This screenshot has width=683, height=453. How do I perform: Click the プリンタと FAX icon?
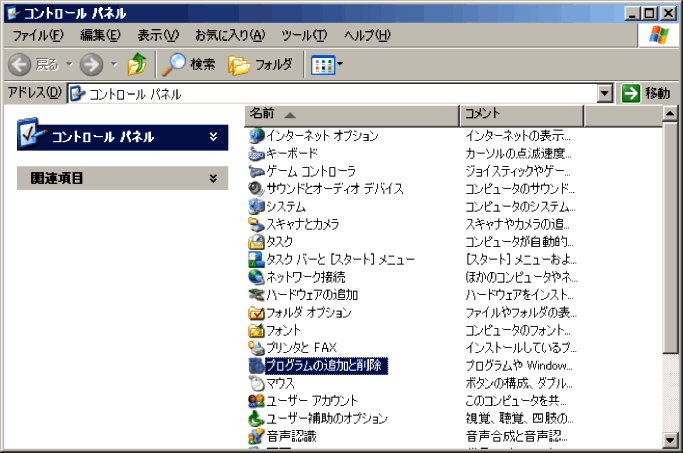pyautogui.click(x=256, y=348)
